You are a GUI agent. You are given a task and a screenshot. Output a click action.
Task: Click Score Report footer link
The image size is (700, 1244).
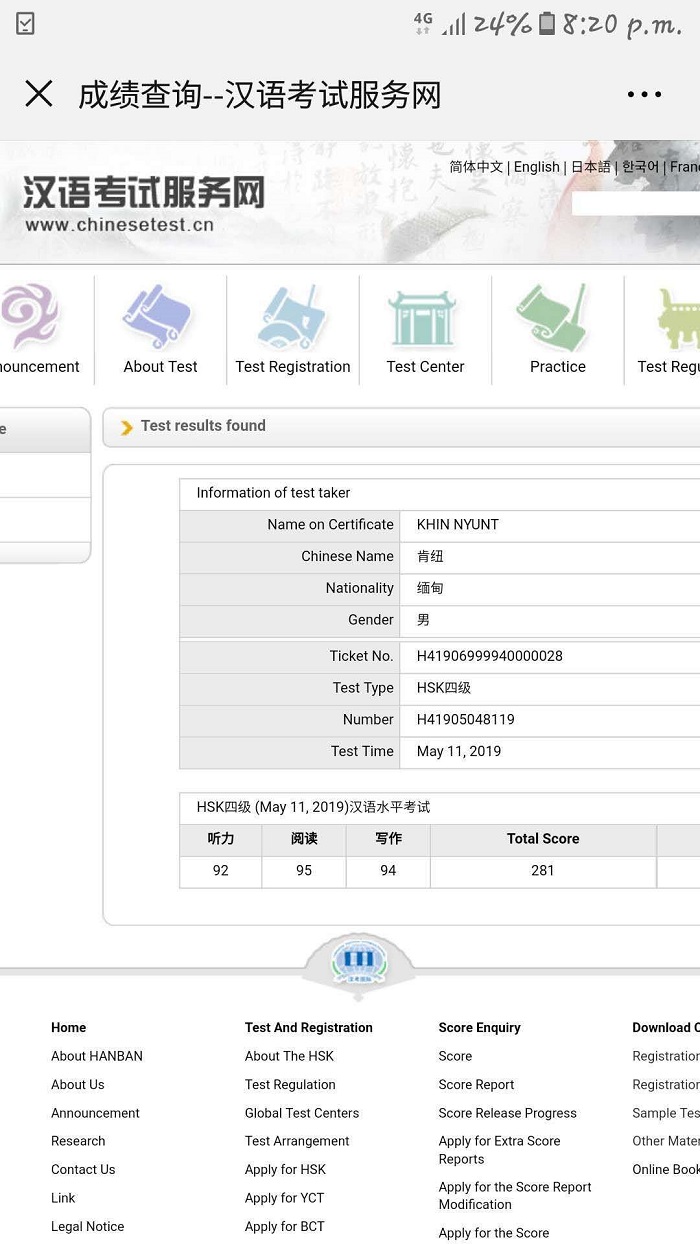476,1085
